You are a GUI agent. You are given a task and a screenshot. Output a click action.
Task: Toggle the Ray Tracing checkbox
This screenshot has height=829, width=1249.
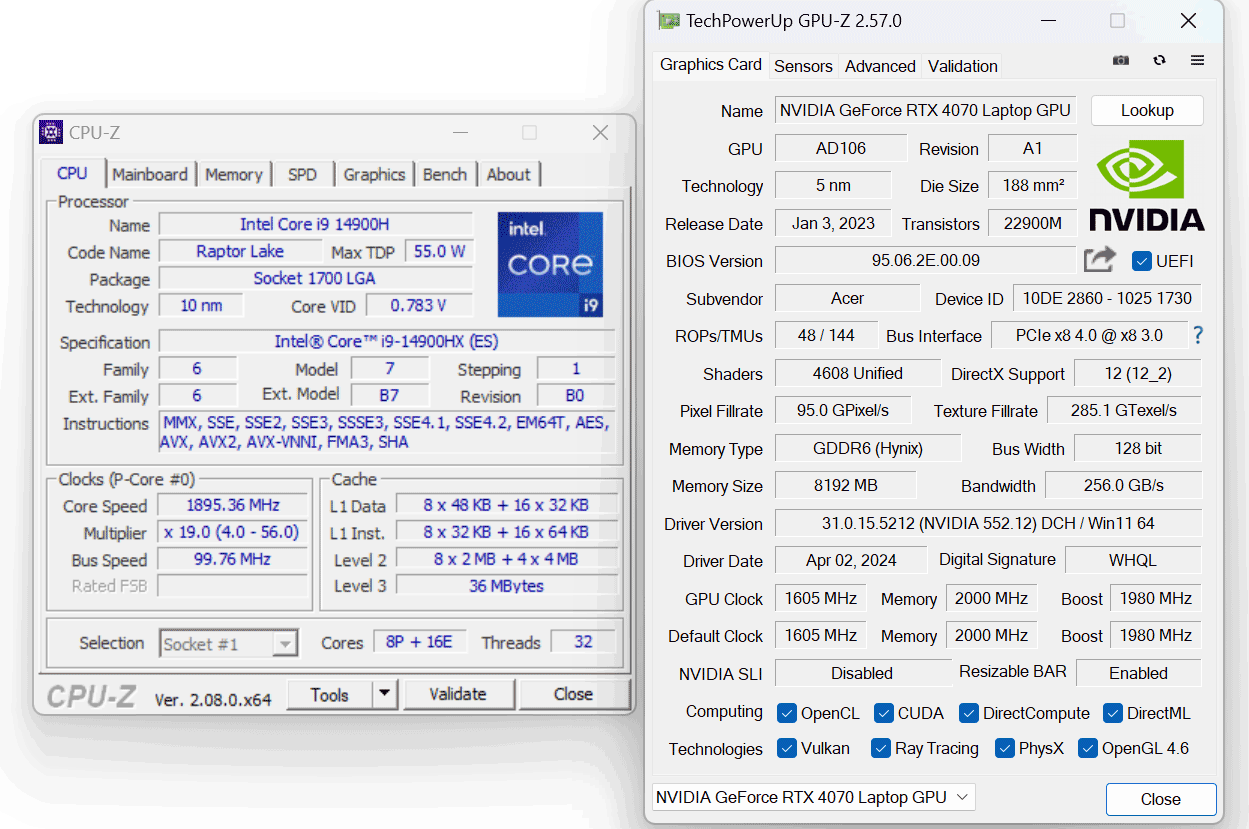click(880, 748)
